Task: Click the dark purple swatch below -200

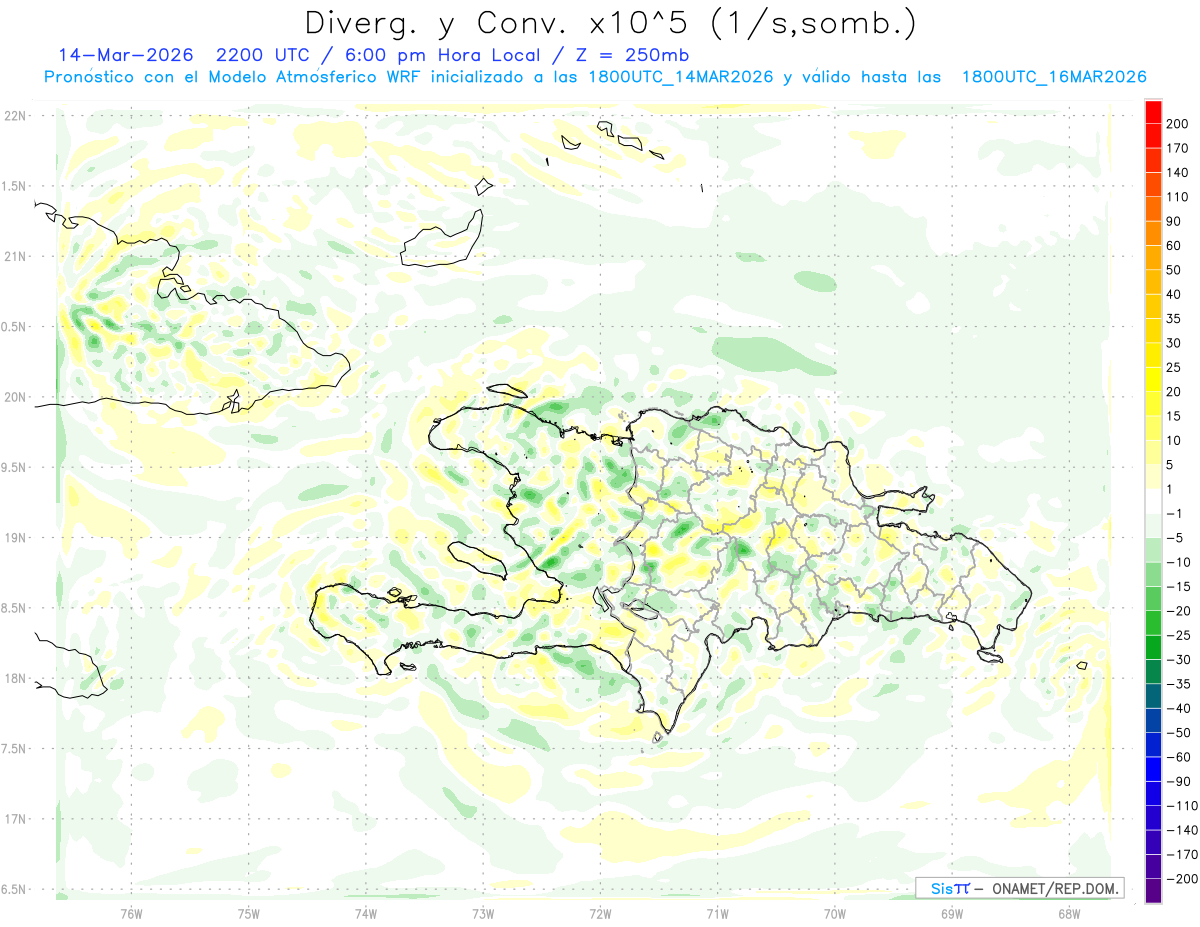Action: 1153,890
